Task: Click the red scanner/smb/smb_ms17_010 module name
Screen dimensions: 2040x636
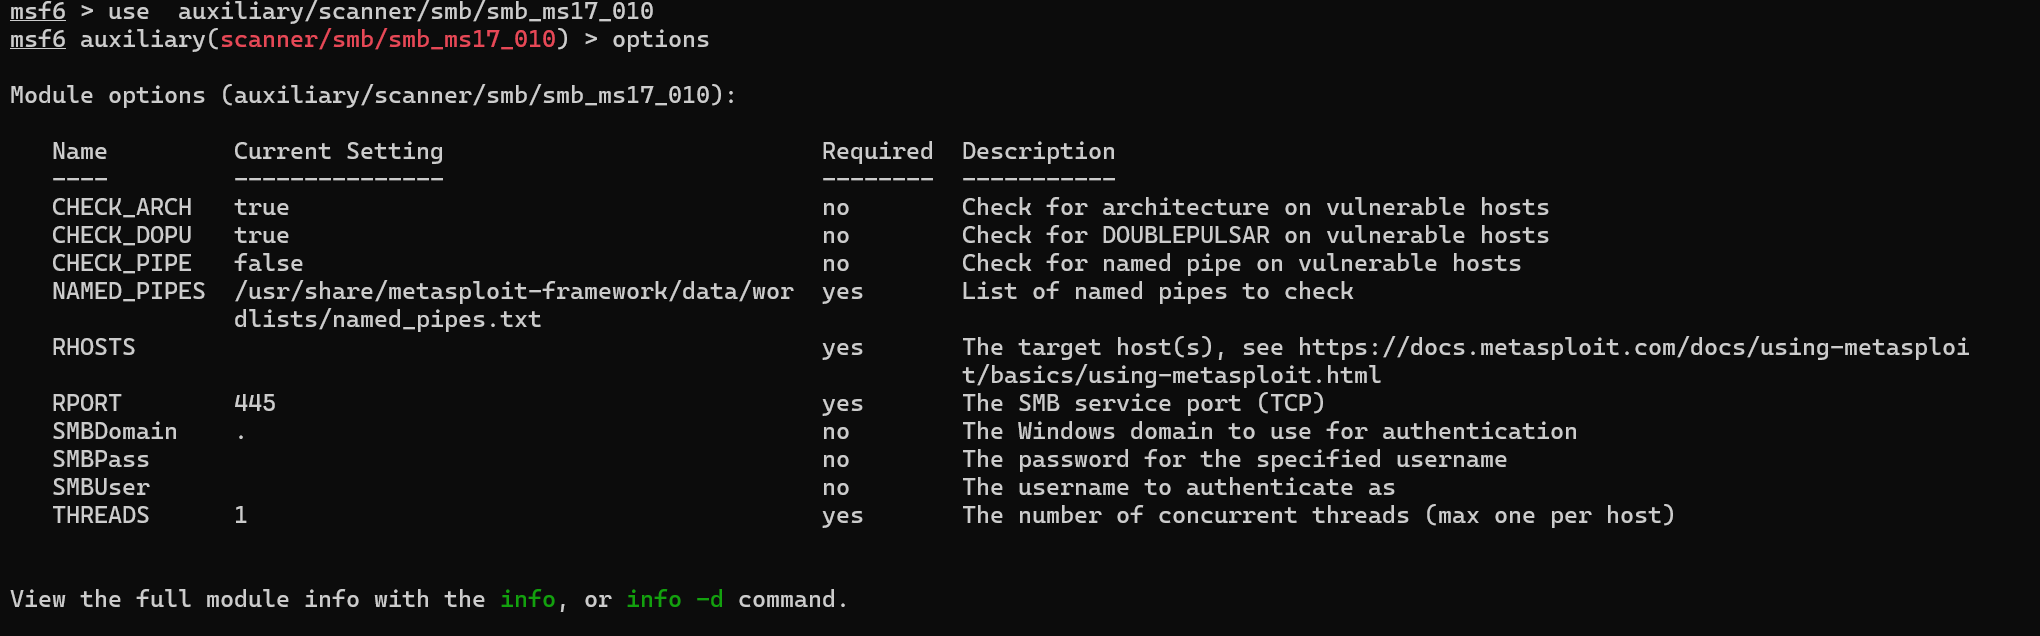Action: (388, 40)
